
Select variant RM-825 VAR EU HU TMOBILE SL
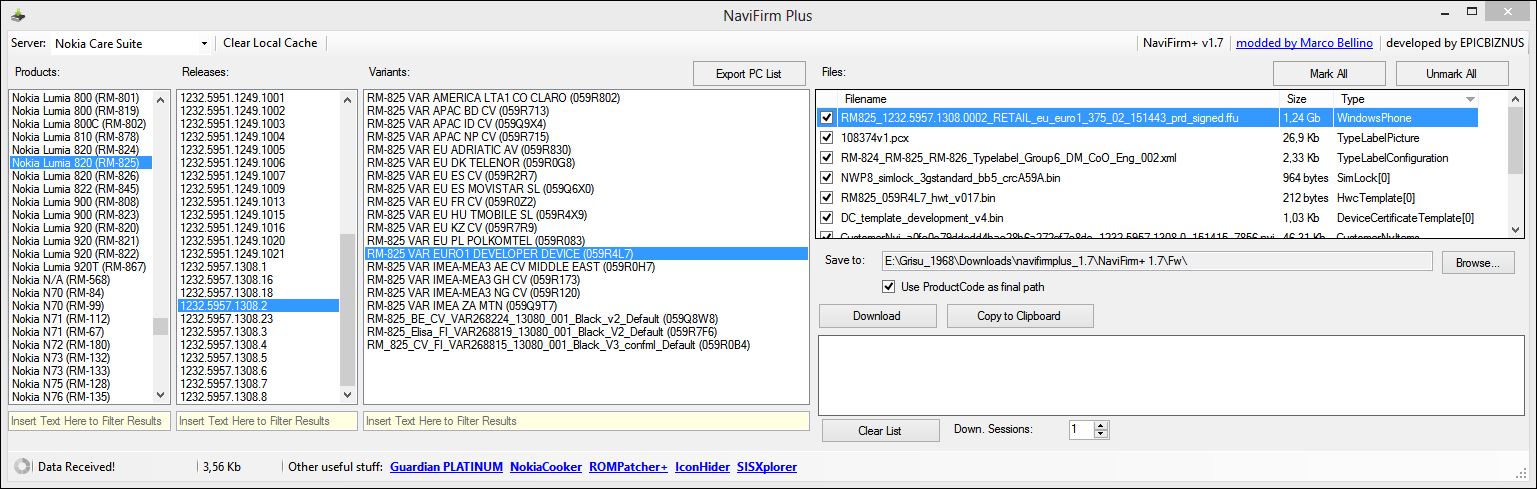[477, 215]
